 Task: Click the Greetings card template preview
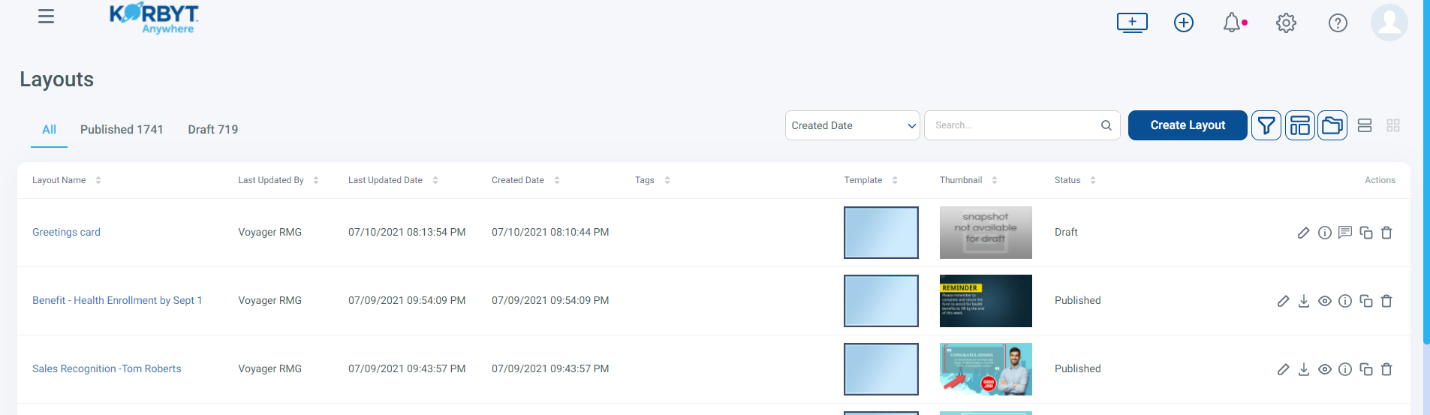(x=881, y=232)
